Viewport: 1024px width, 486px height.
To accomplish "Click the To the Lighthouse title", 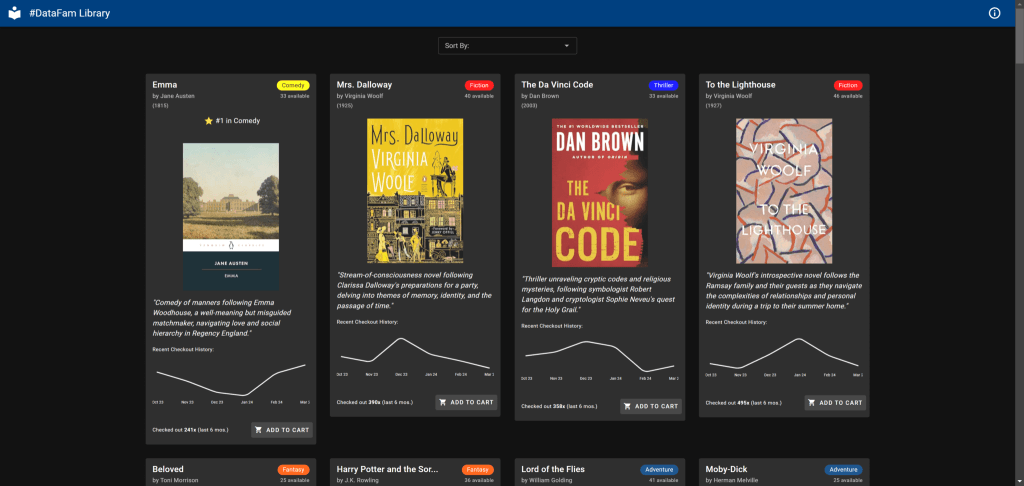I will coord(740,85).
